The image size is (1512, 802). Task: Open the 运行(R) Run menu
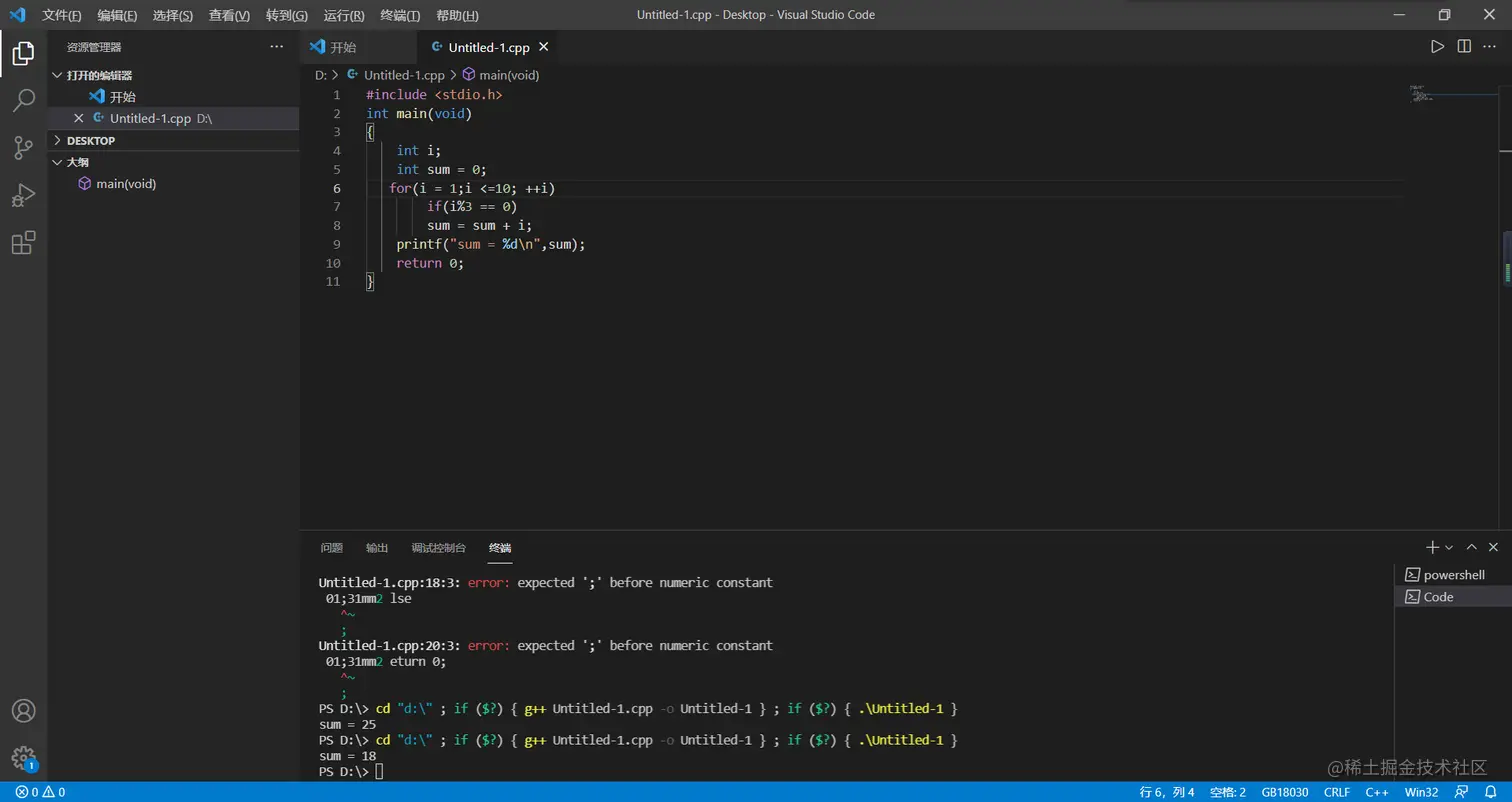(x=344, y=16)
